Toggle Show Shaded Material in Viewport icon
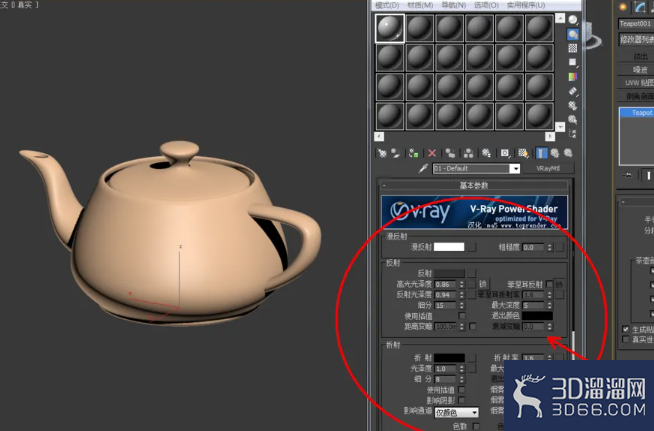 [x=523, y=153]
